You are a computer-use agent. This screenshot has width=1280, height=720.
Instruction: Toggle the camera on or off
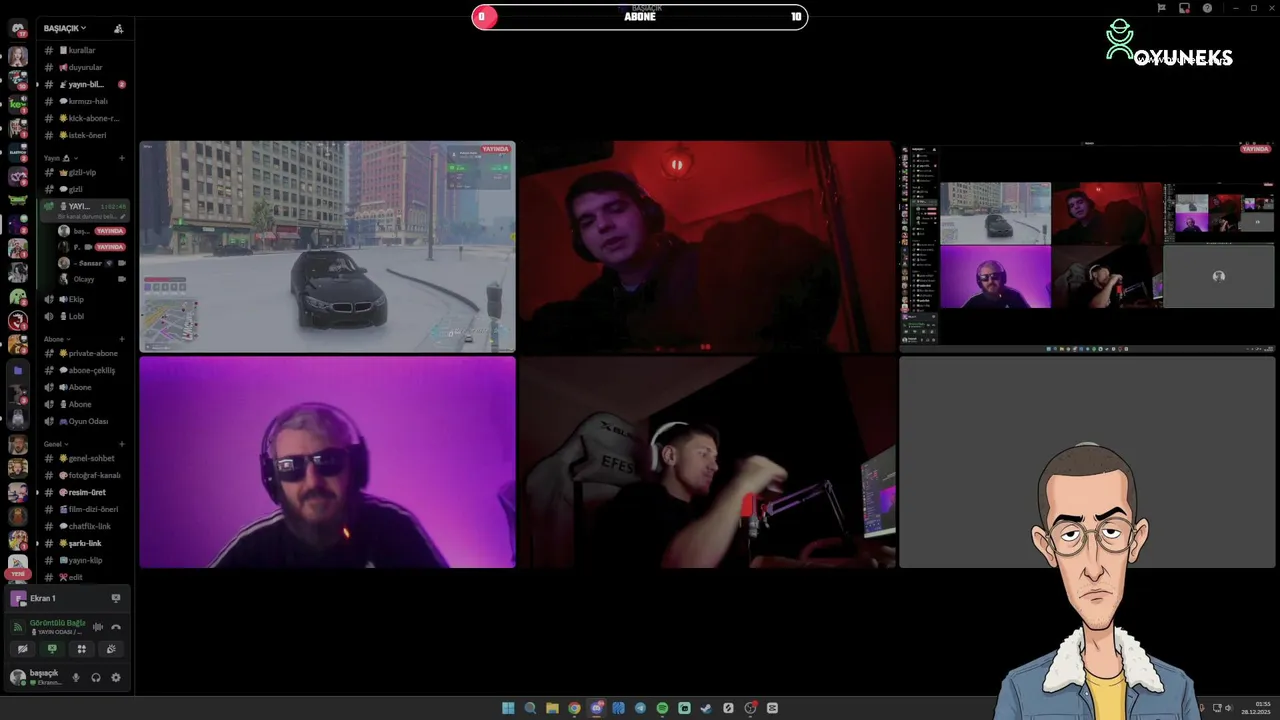(x=23, y=649)
